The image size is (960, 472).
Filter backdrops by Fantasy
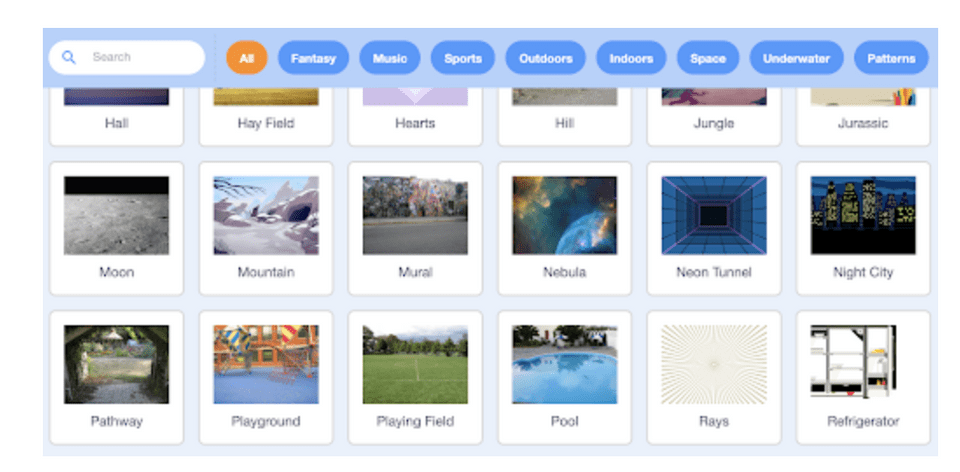click(313, 58)
